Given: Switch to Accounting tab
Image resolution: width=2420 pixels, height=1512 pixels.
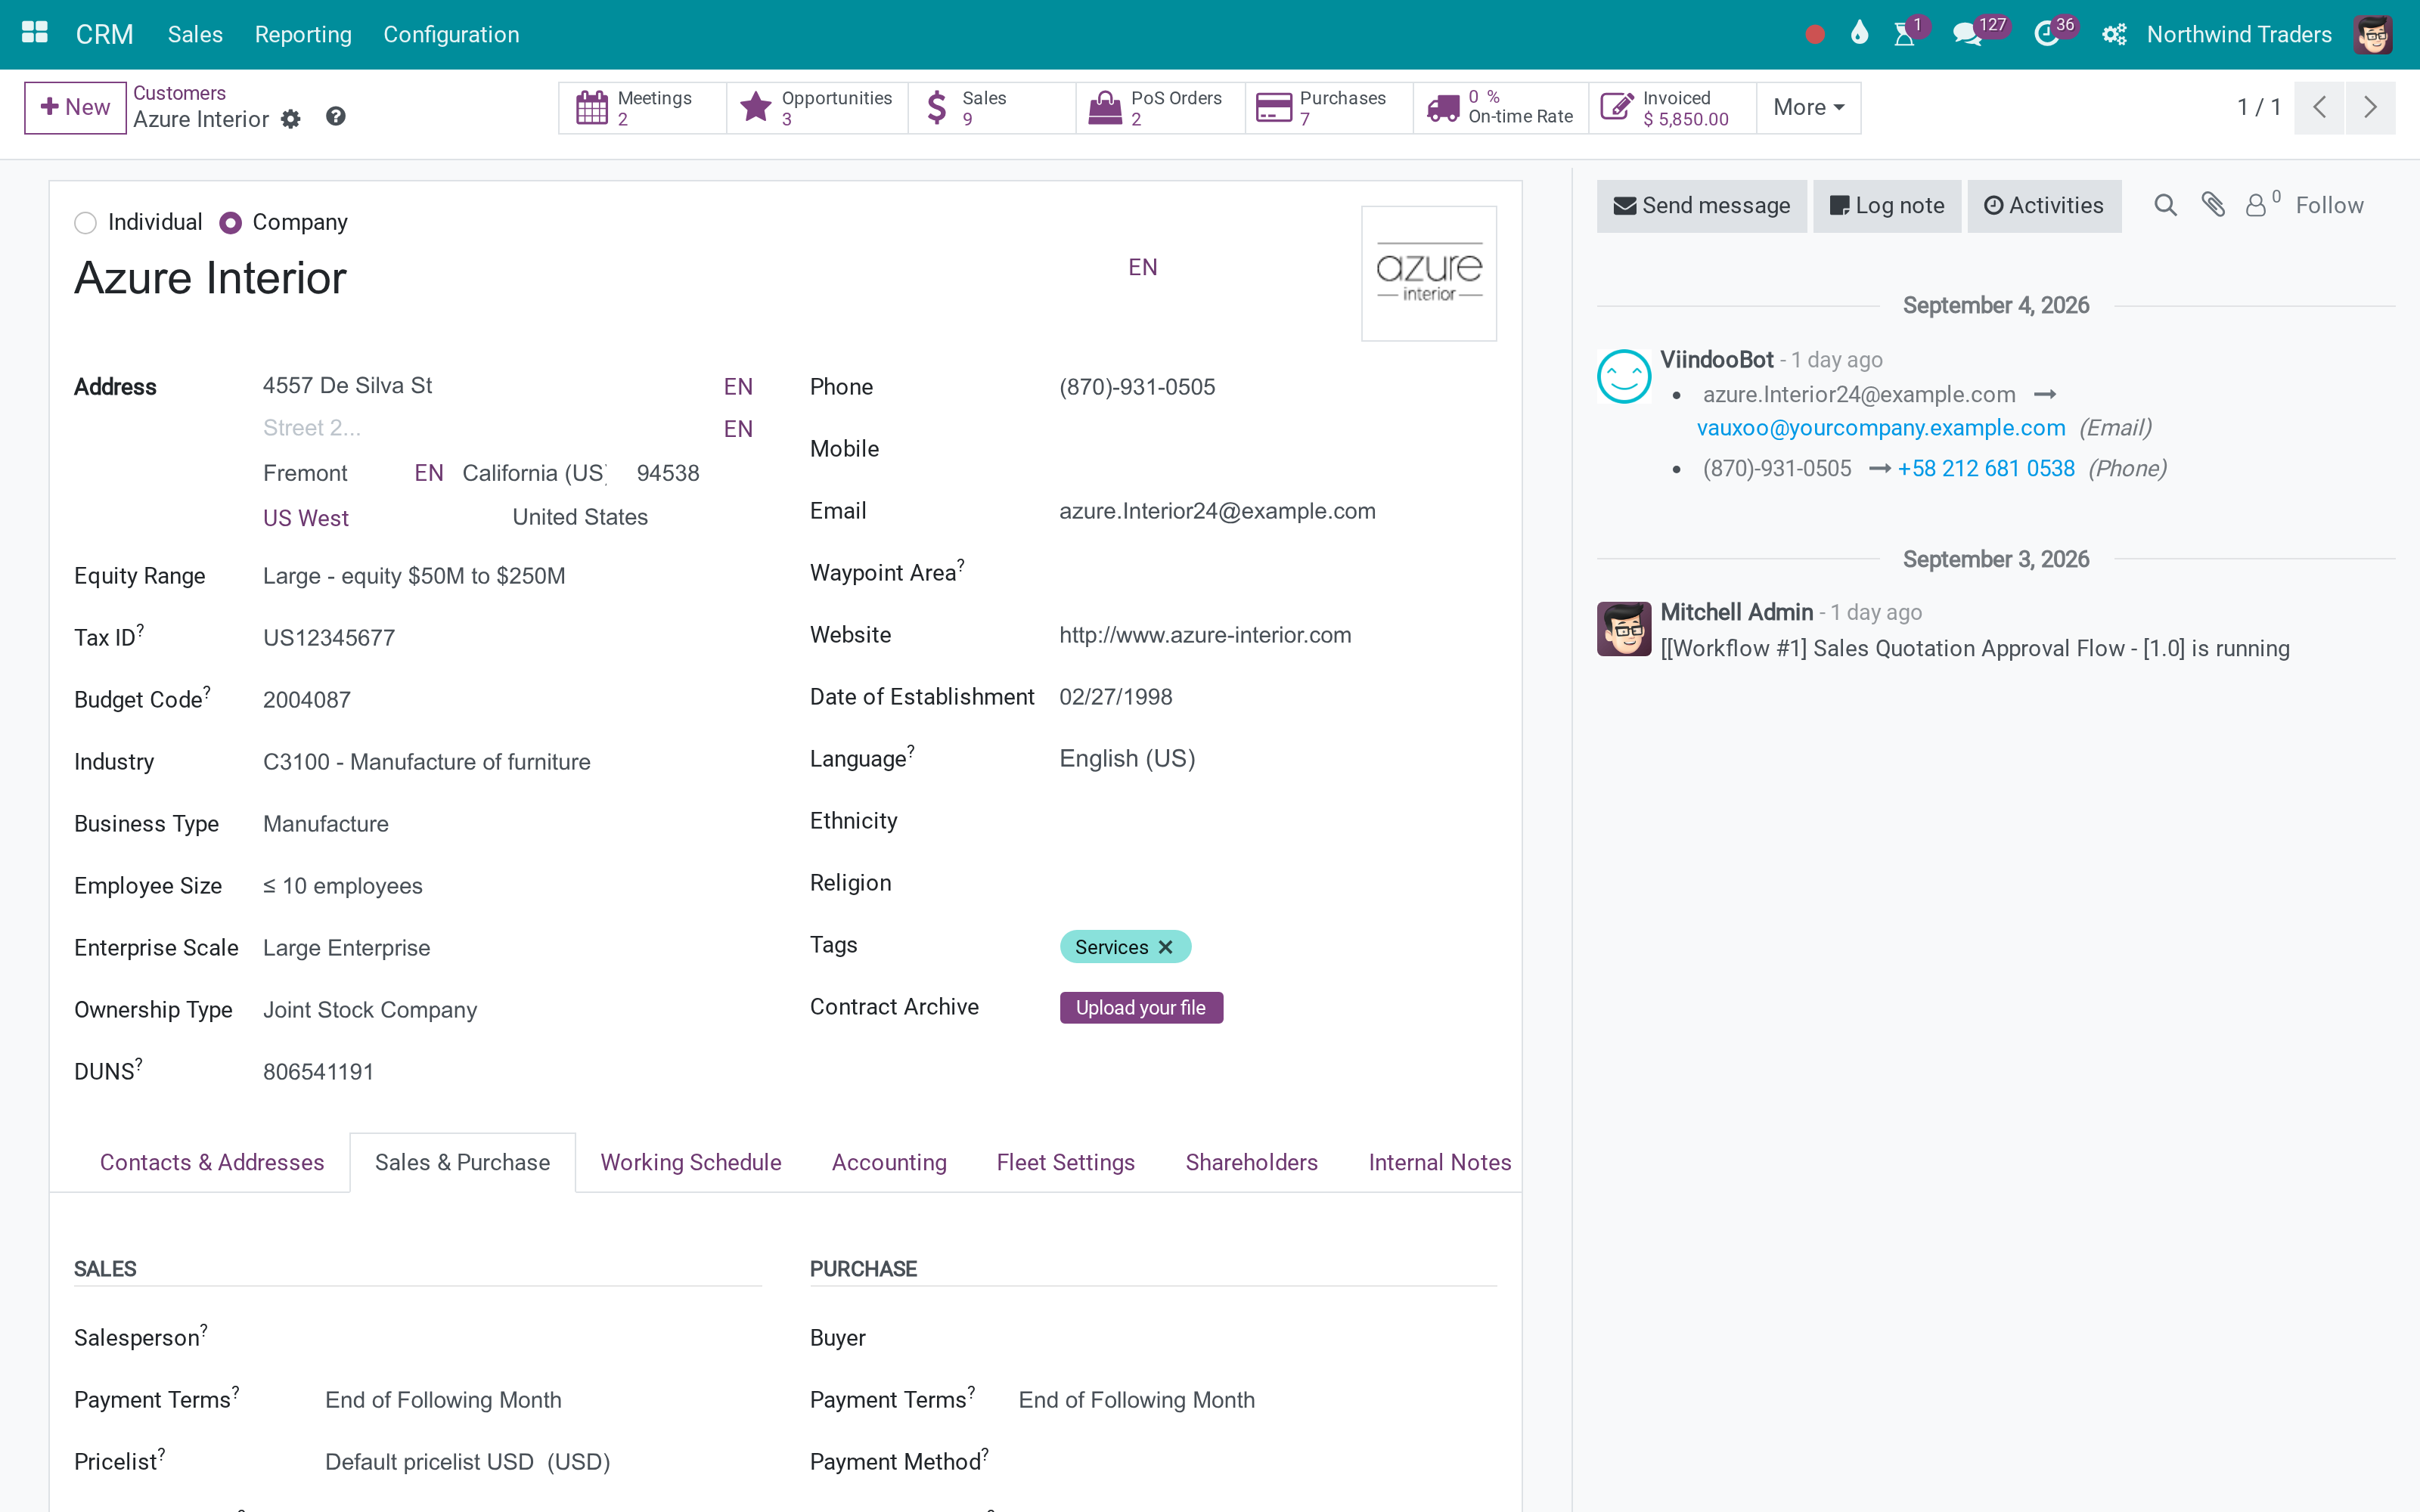Looking at the screenshot, I should click(889, 1162).
